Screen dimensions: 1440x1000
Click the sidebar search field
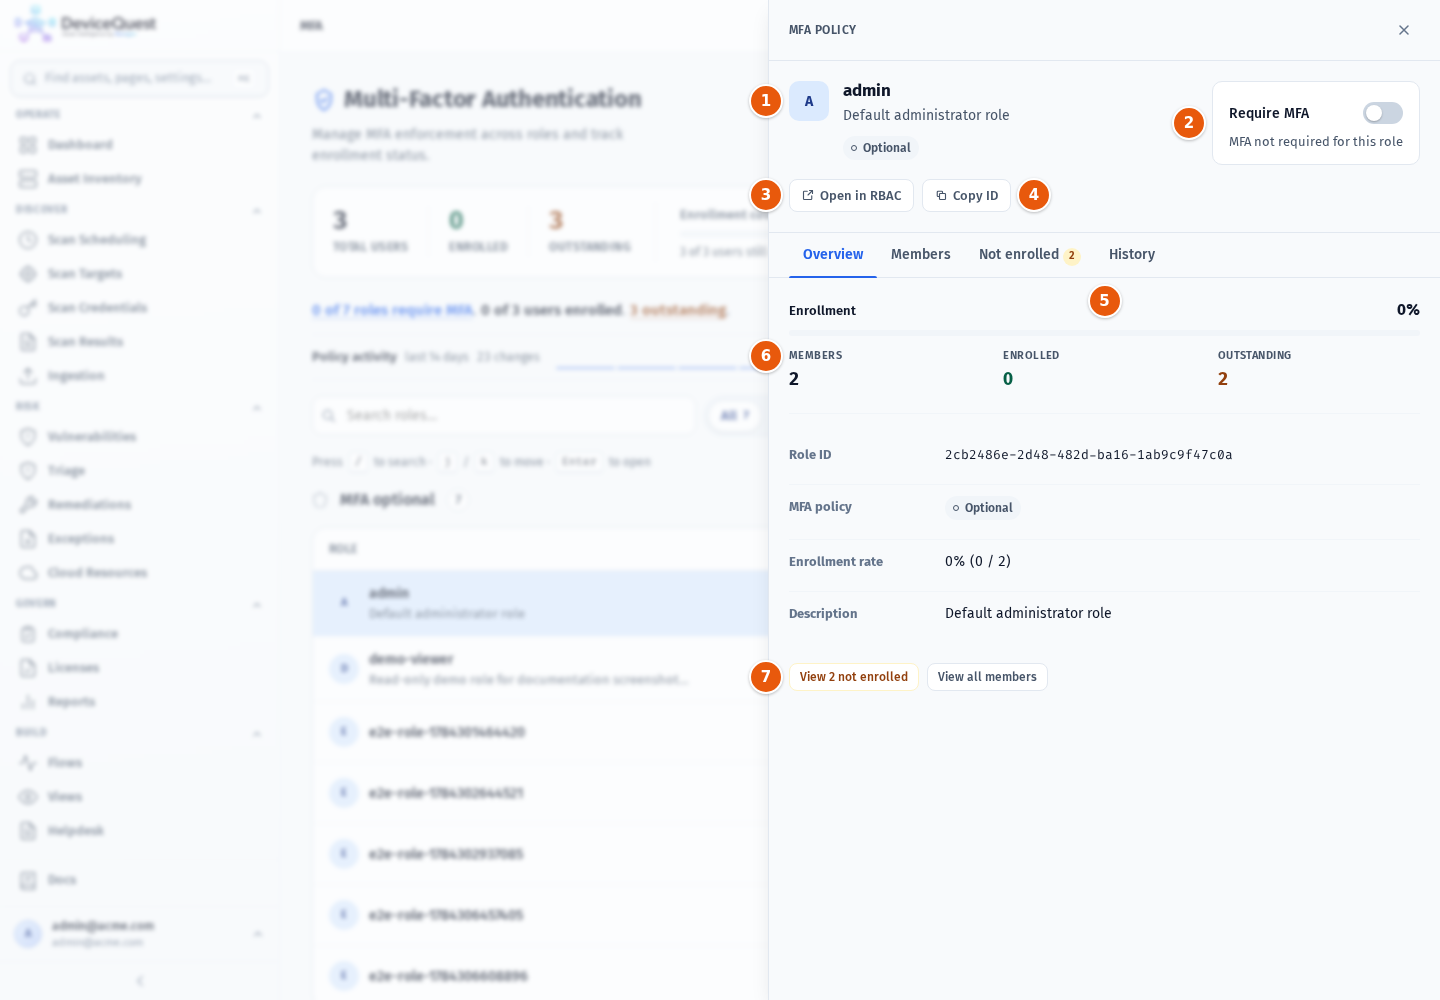coord(139,78)
